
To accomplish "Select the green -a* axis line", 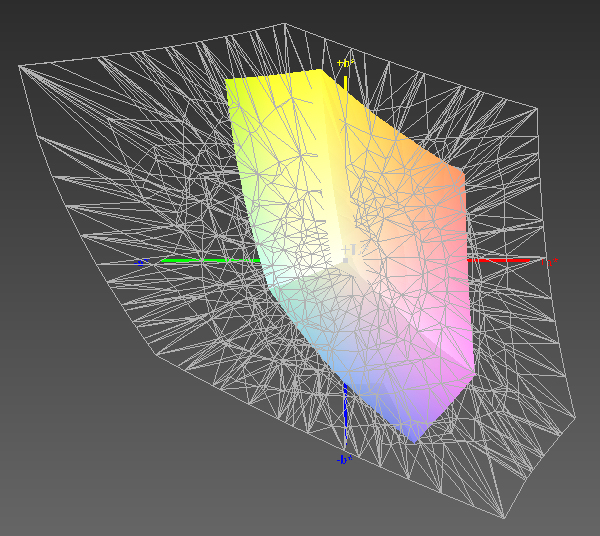I will coord(210,261).
